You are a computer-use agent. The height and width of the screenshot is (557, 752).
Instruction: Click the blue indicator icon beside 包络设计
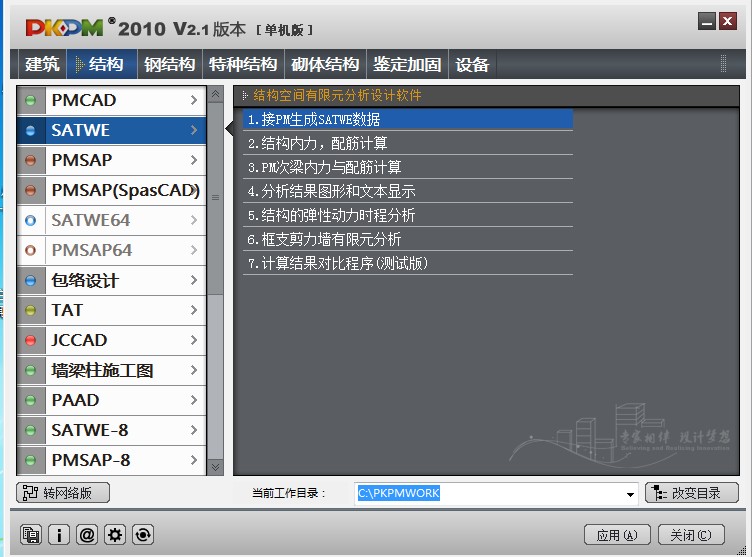[31, 280]
